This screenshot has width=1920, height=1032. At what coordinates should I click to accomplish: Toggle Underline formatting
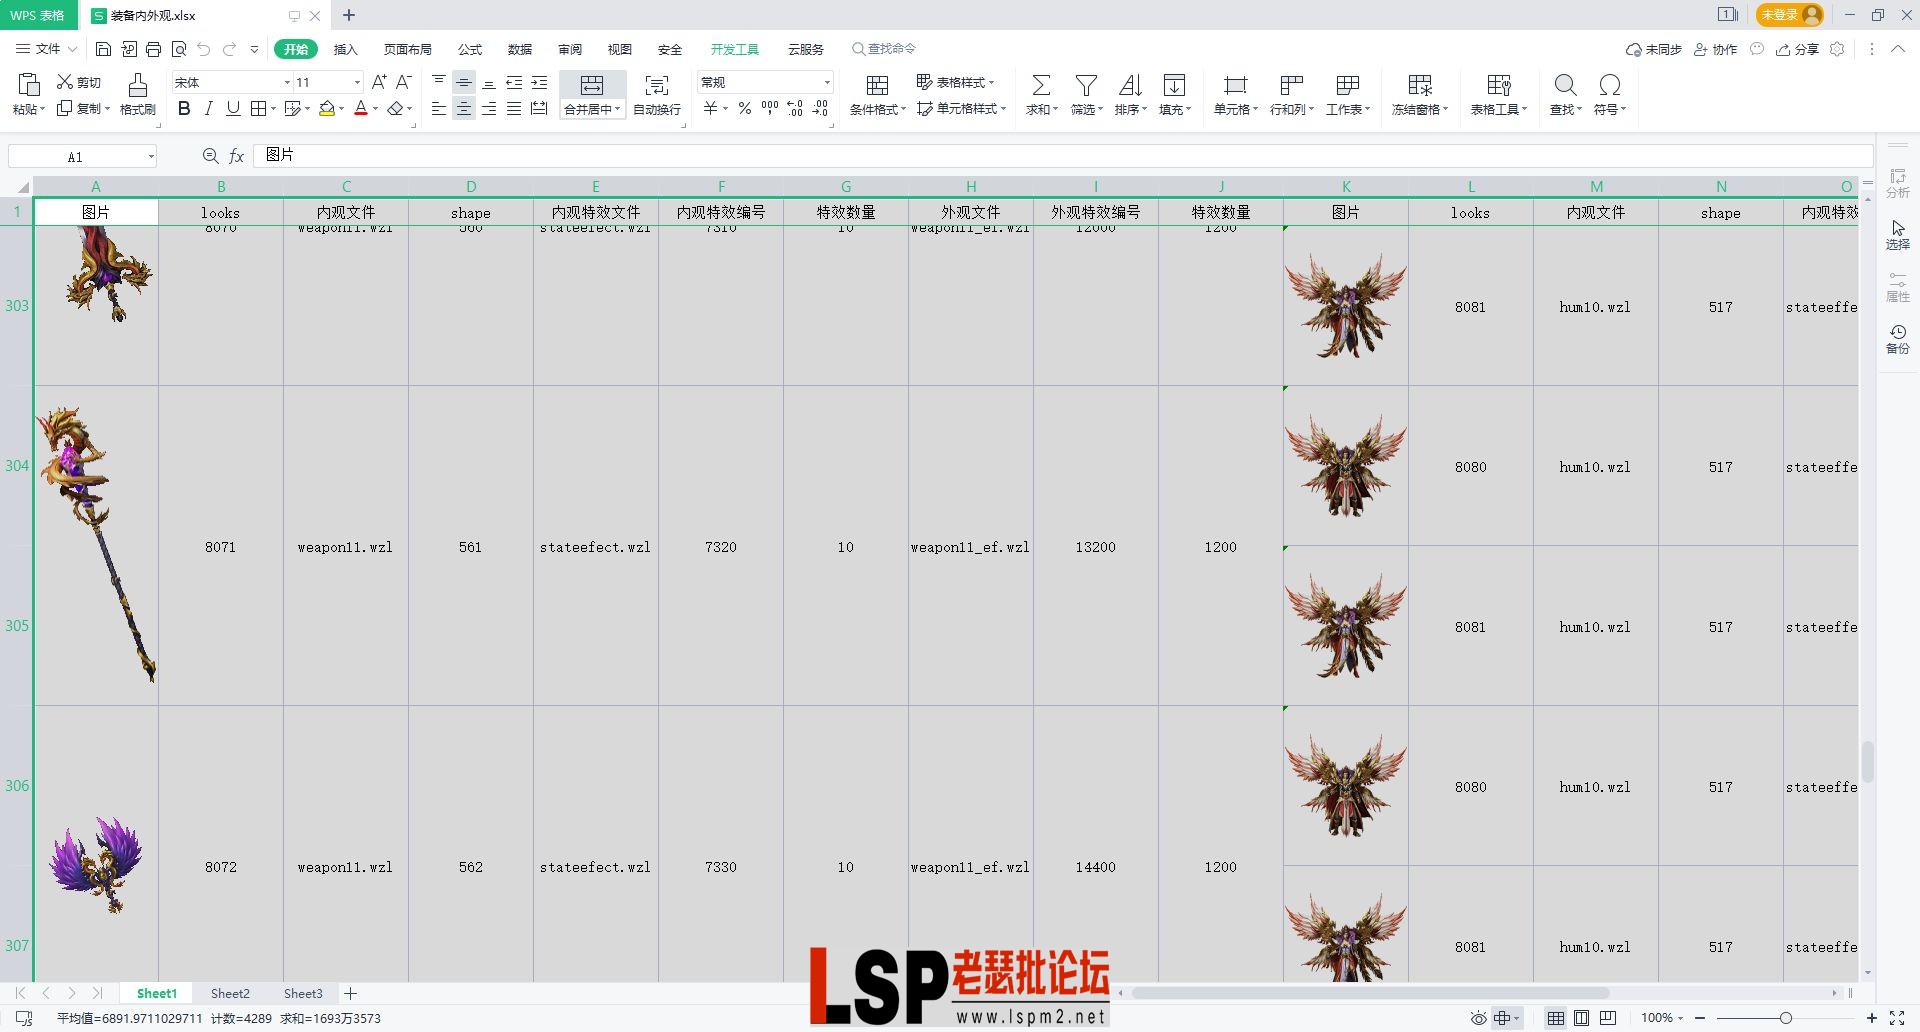pos(233,108)
